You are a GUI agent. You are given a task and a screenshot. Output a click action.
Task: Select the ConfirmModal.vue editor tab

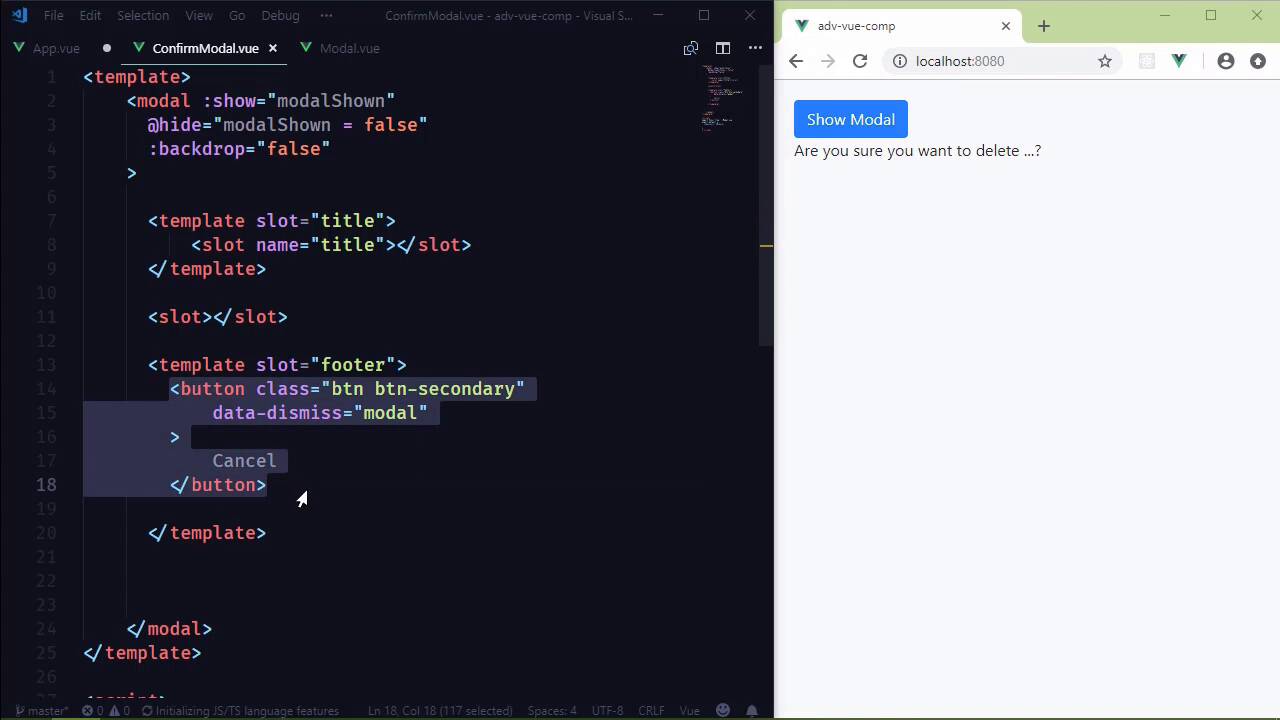205,48
